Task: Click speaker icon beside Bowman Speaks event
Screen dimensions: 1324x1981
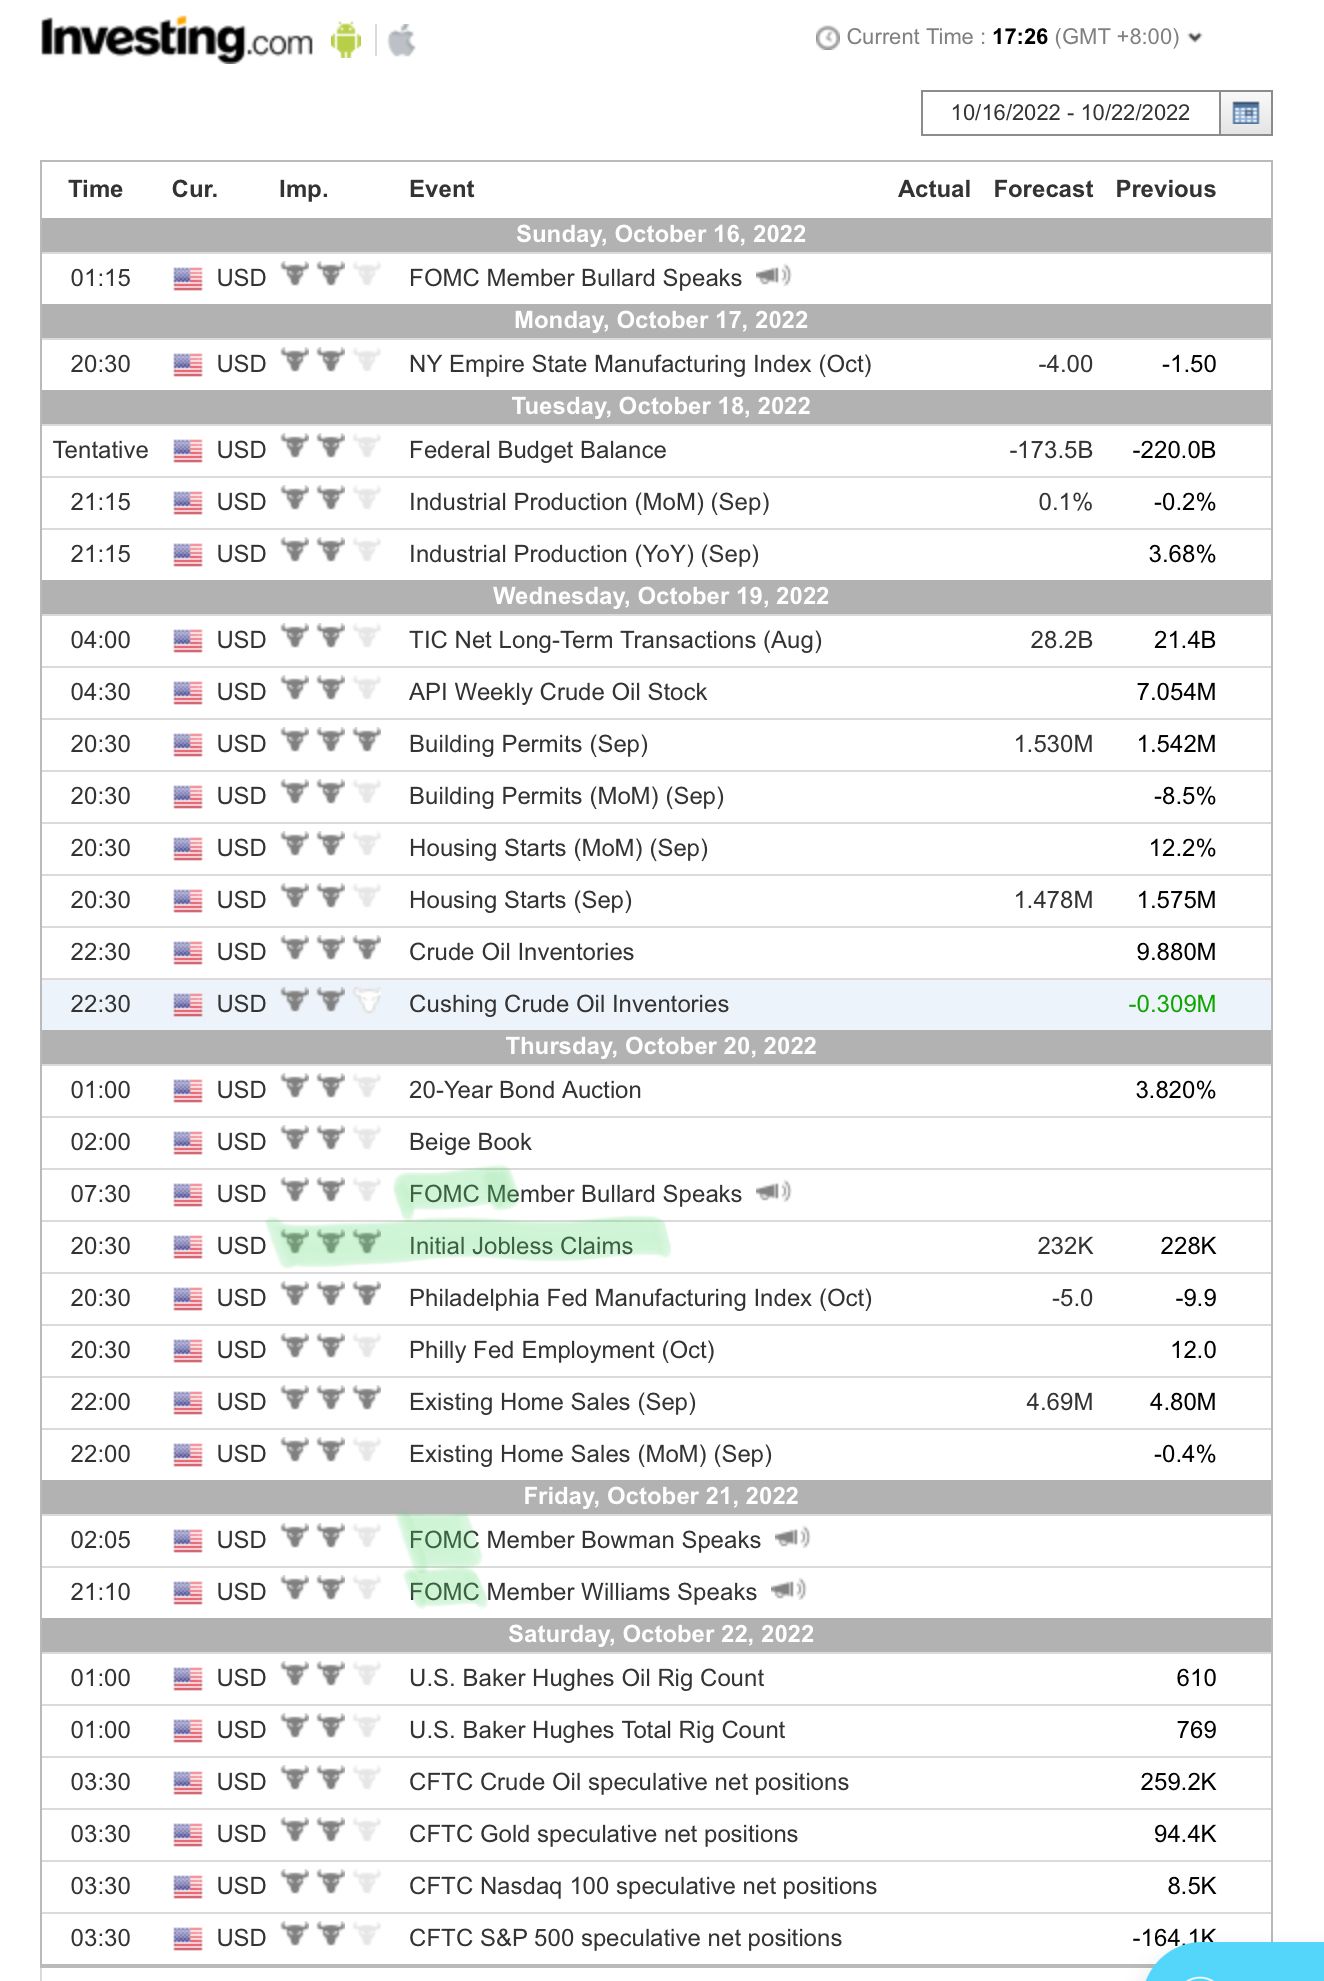Action: click(x=792, y=1538)
